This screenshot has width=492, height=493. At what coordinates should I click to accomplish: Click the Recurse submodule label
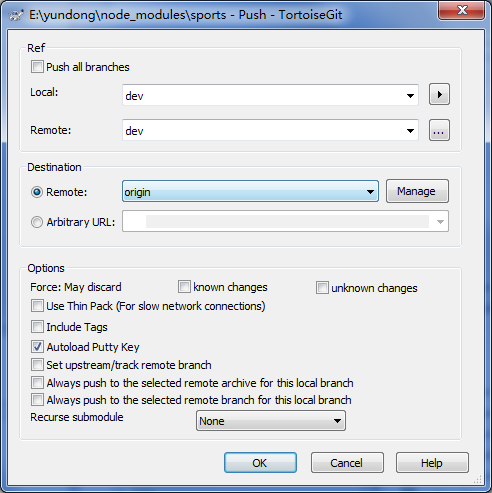77,417
